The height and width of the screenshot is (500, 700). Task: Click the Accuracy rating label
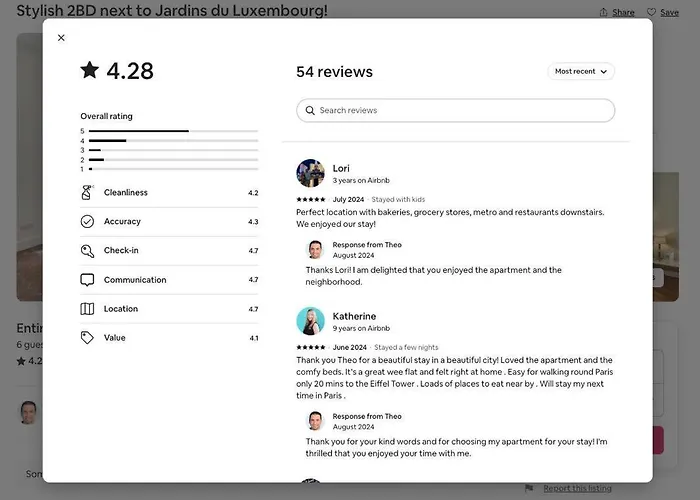coord(122,221)
